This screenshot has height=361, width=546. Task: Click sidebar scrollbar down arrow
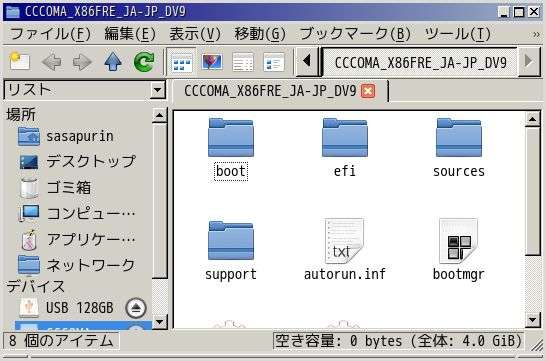tap(159, 322)
